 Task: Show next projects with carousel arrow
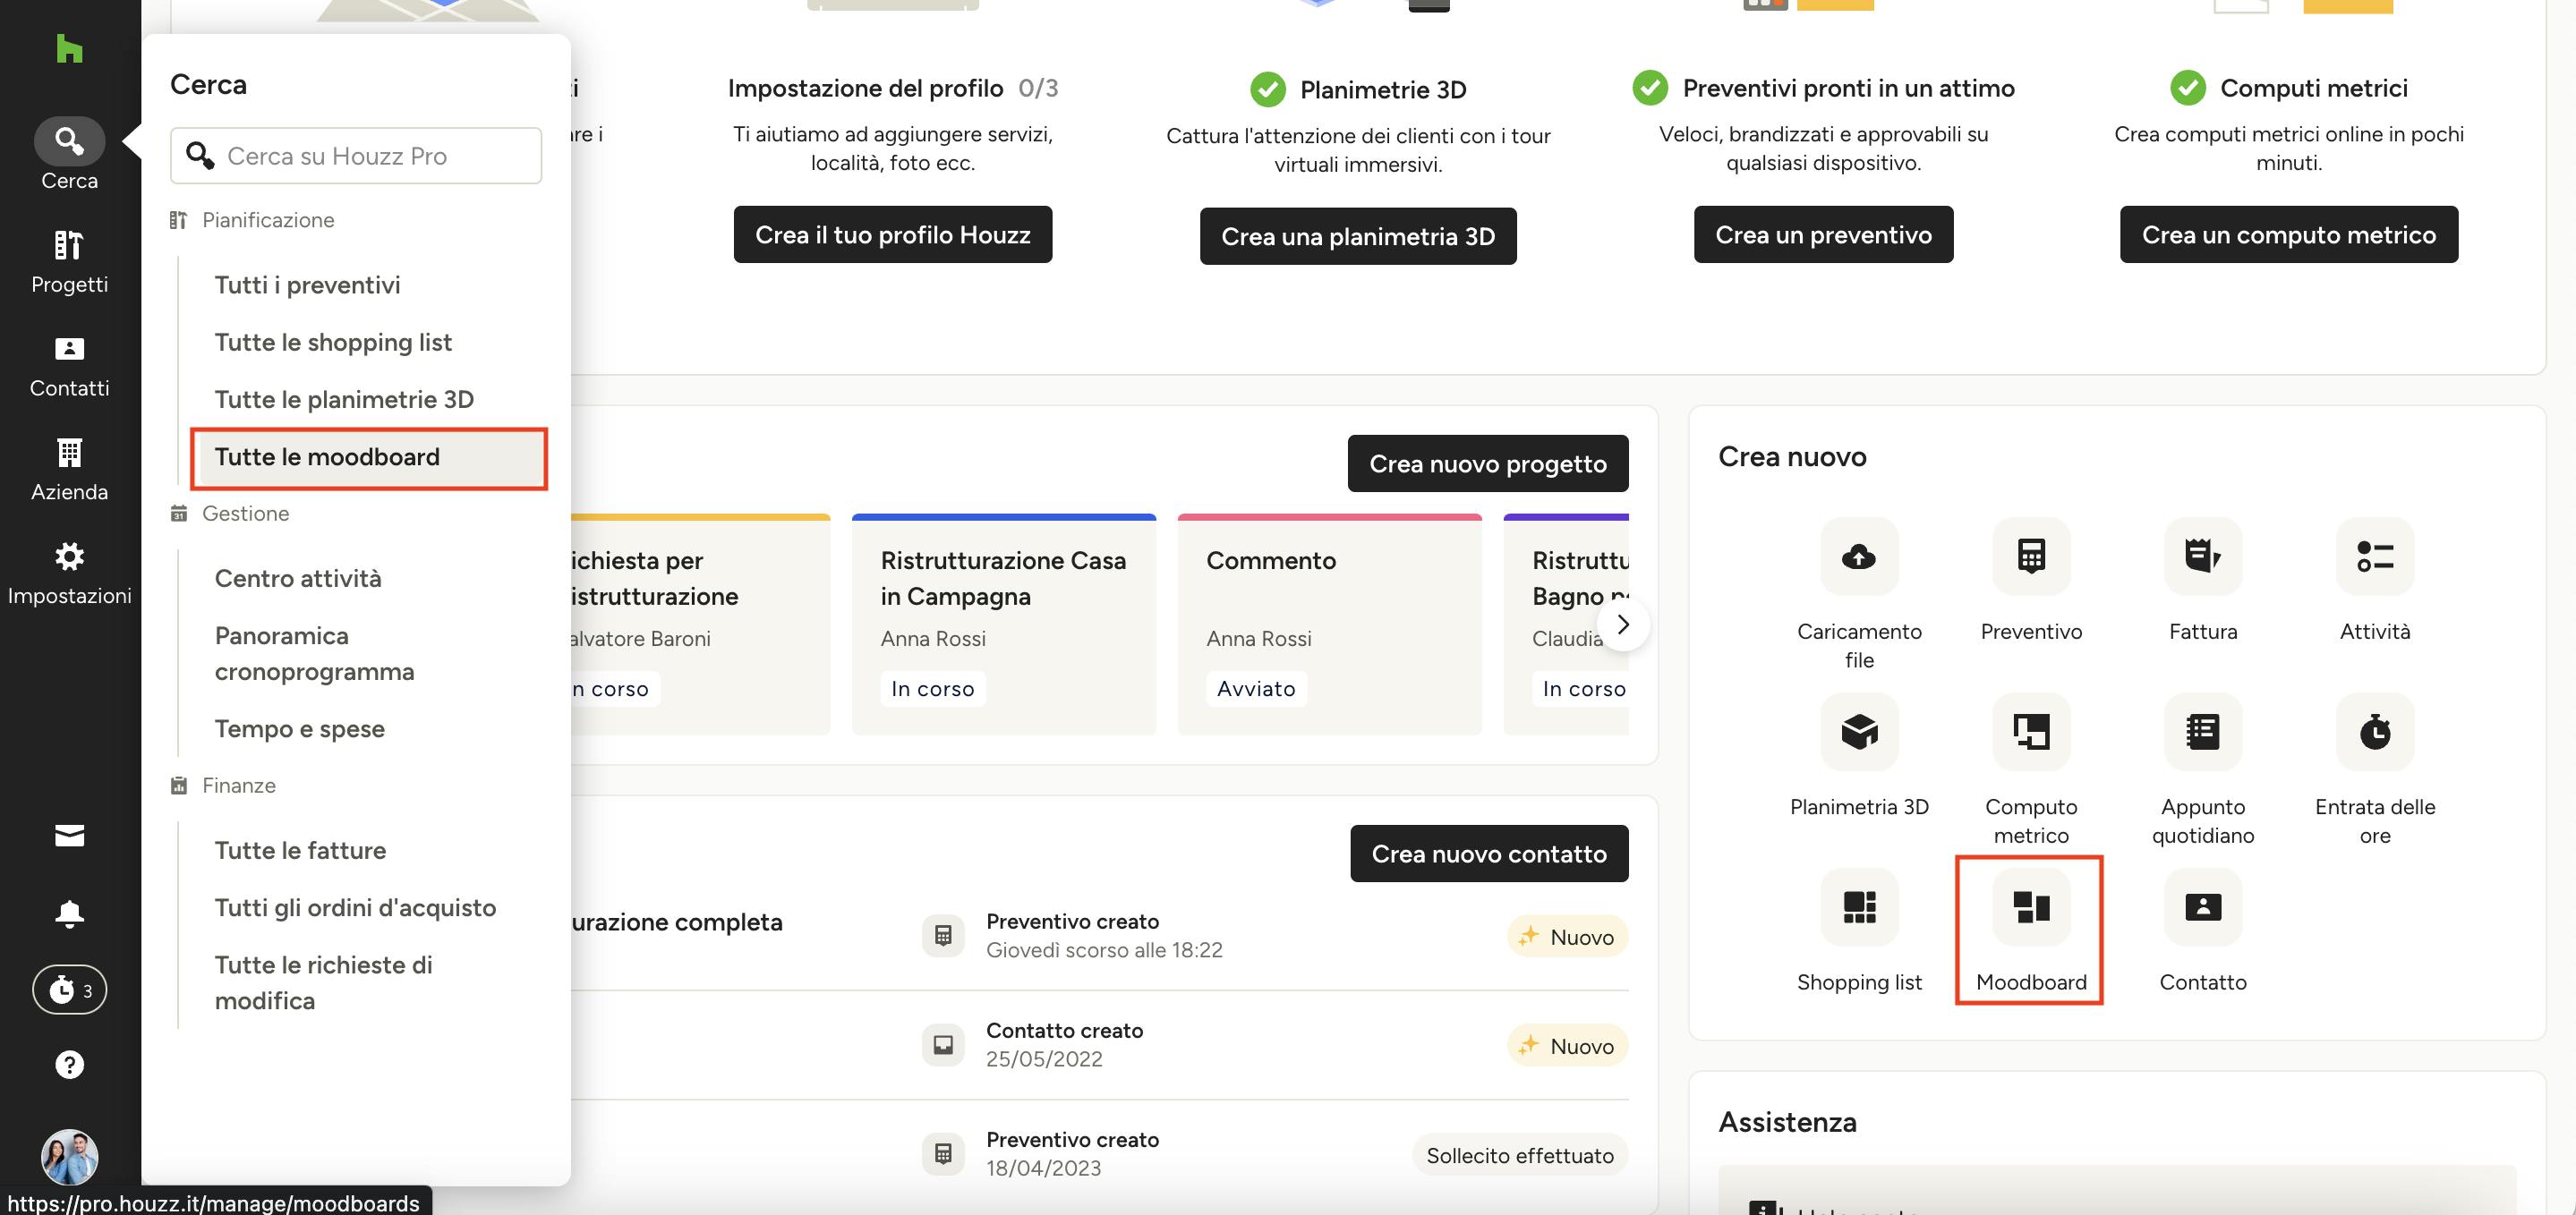point(1623,624)
